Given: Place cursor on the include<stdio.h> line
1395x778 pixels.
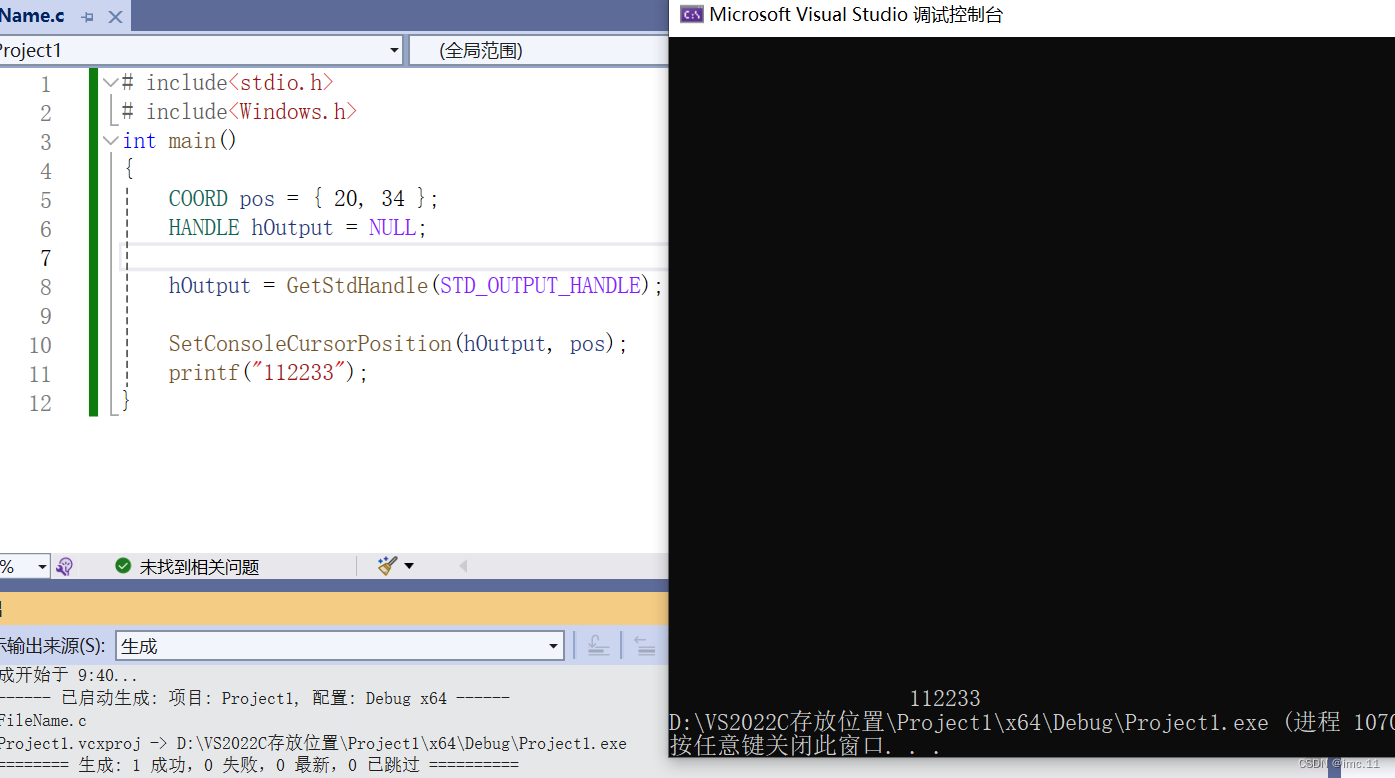Looking at the screenshot, I should 227,83.
